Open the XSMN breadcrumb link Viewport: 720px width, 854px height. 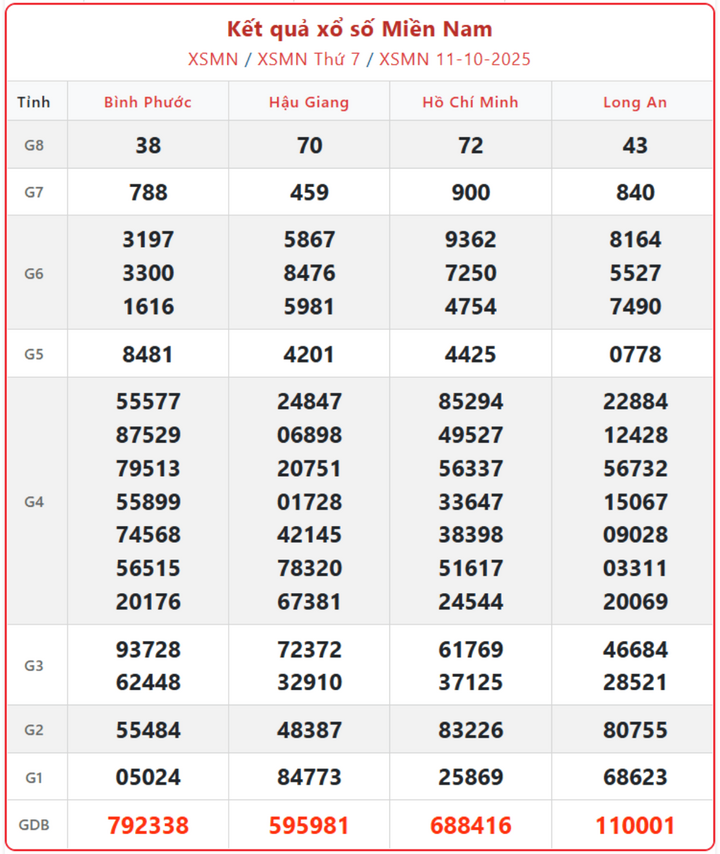[212, 59]
